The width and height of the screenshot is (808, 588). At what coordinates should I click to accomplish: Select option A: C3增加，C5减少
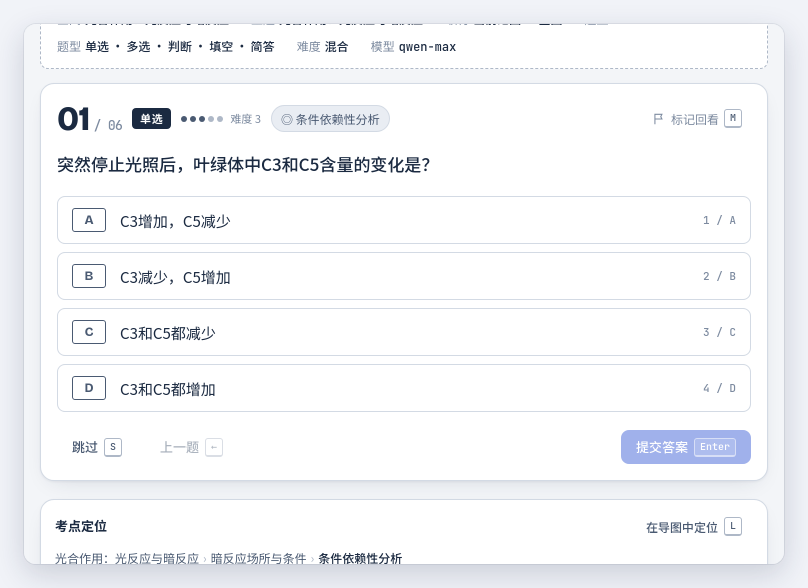[x=403, y=220]
